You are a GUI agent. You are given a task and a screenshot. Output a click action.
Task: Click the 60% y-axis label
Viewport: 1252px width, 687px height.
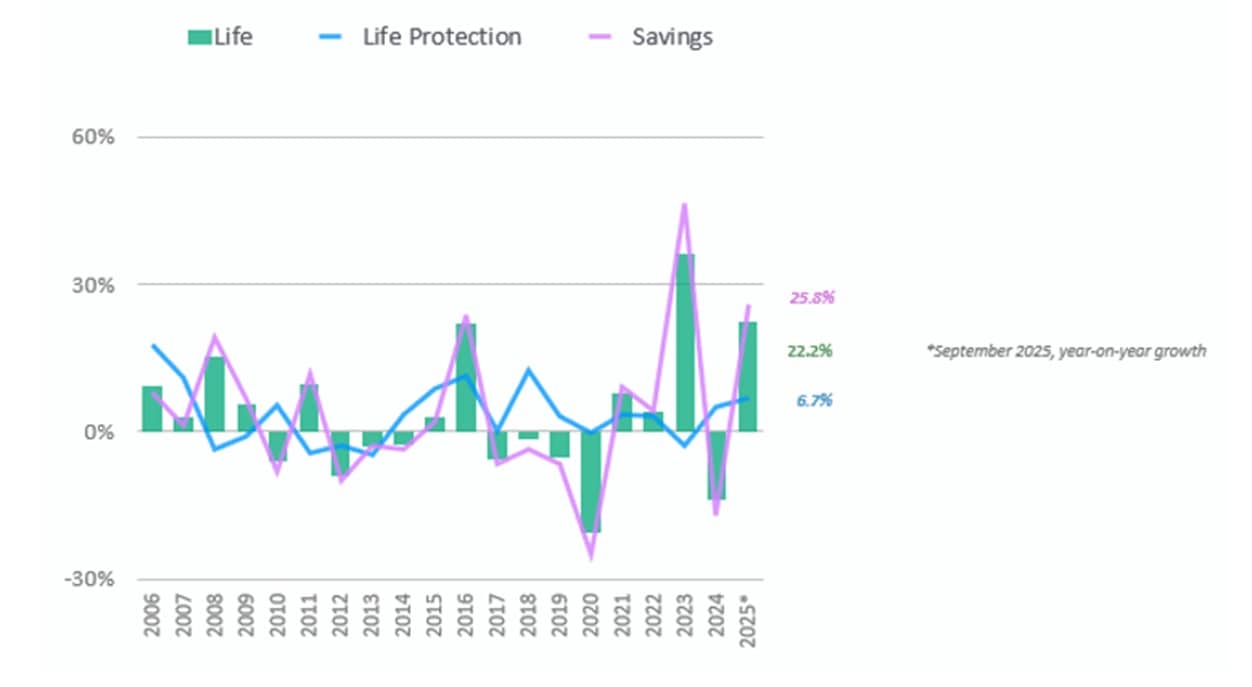(x=93, y=137)
